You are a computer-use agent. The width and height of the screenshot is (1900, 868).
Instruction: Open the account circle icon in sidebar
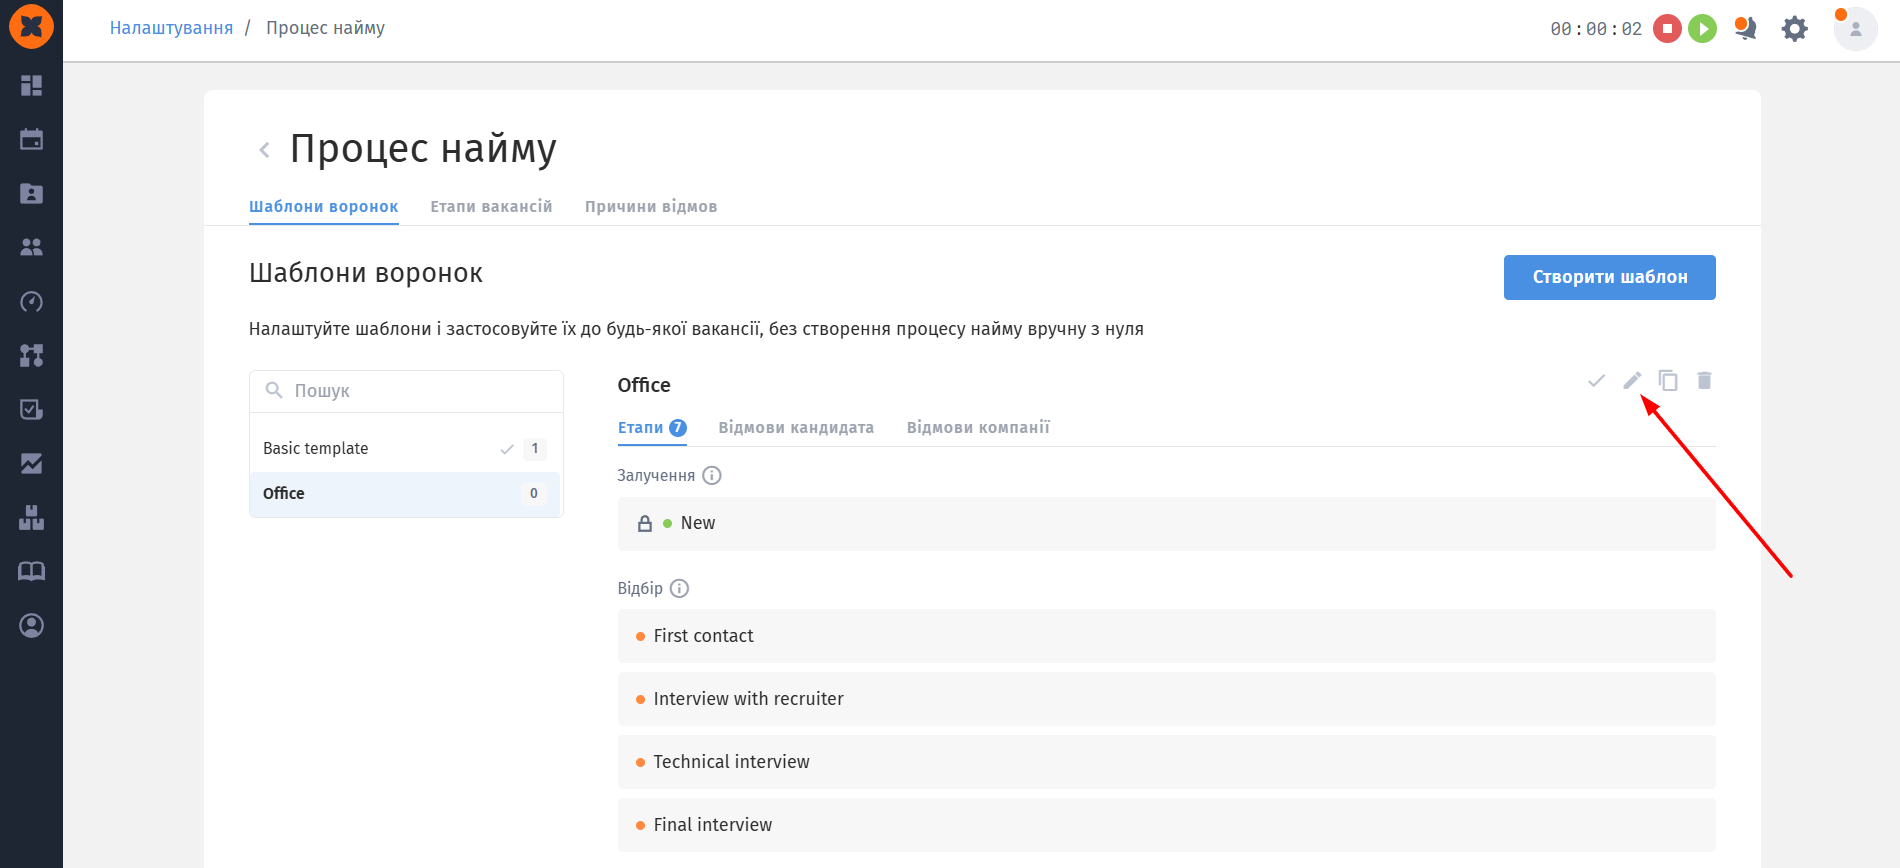[x=31, y=625]
